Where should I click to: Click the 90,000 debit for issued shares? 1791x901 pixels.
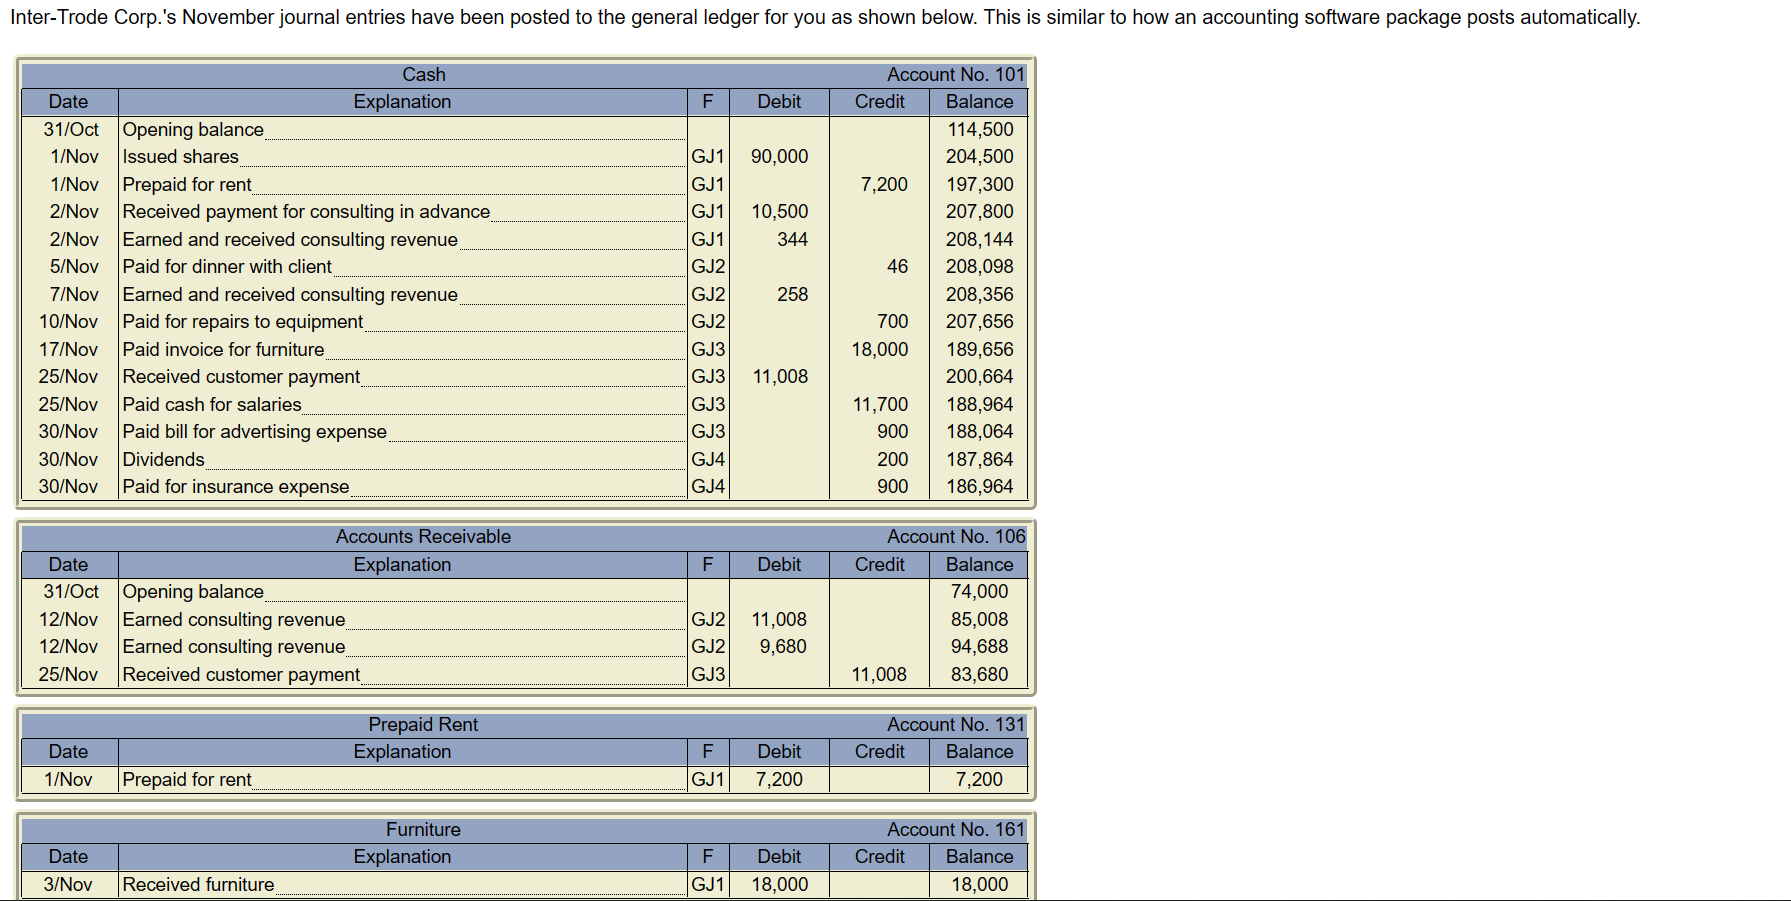pos(779,157)
